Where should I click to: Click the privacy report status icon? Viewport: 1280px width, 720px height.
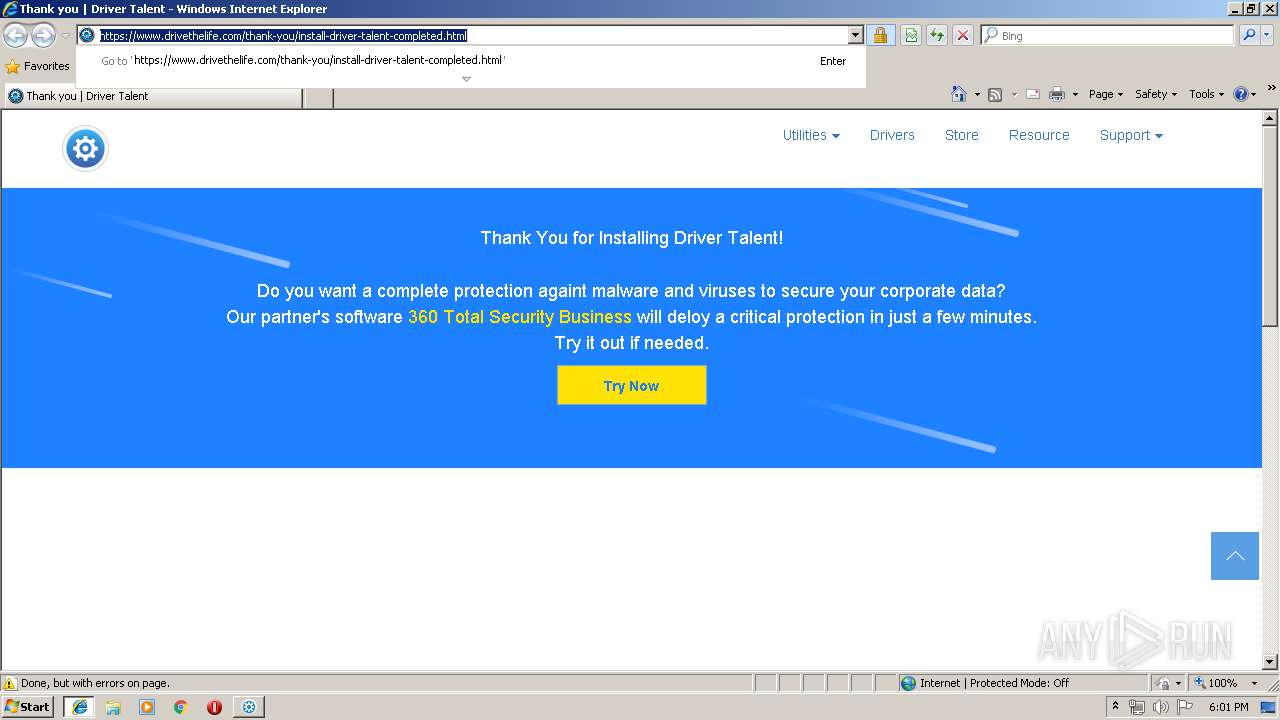pos(1163,684)
